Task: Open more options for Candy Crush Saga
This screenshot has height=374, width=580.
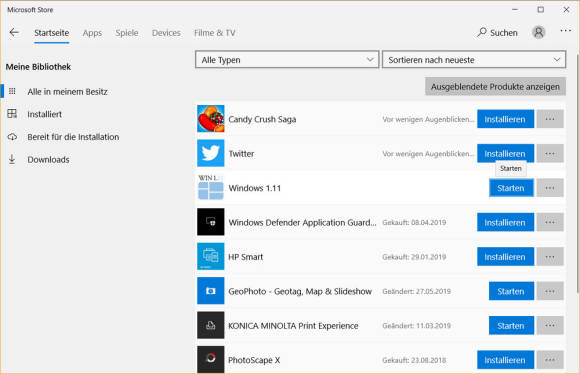Action: [550, 119]
